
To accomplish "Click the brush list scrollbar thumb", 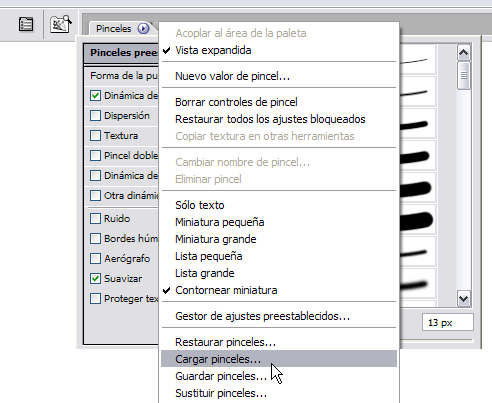I will [464, 75].
